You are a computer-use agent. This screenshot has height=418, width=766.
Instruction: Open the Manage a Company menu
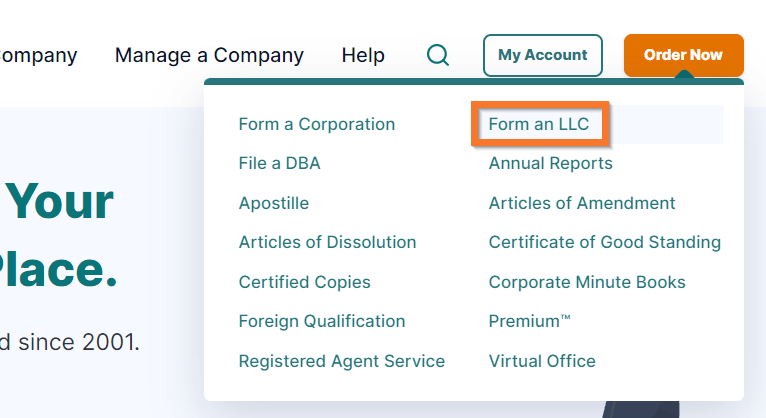(x=209, y=55)
